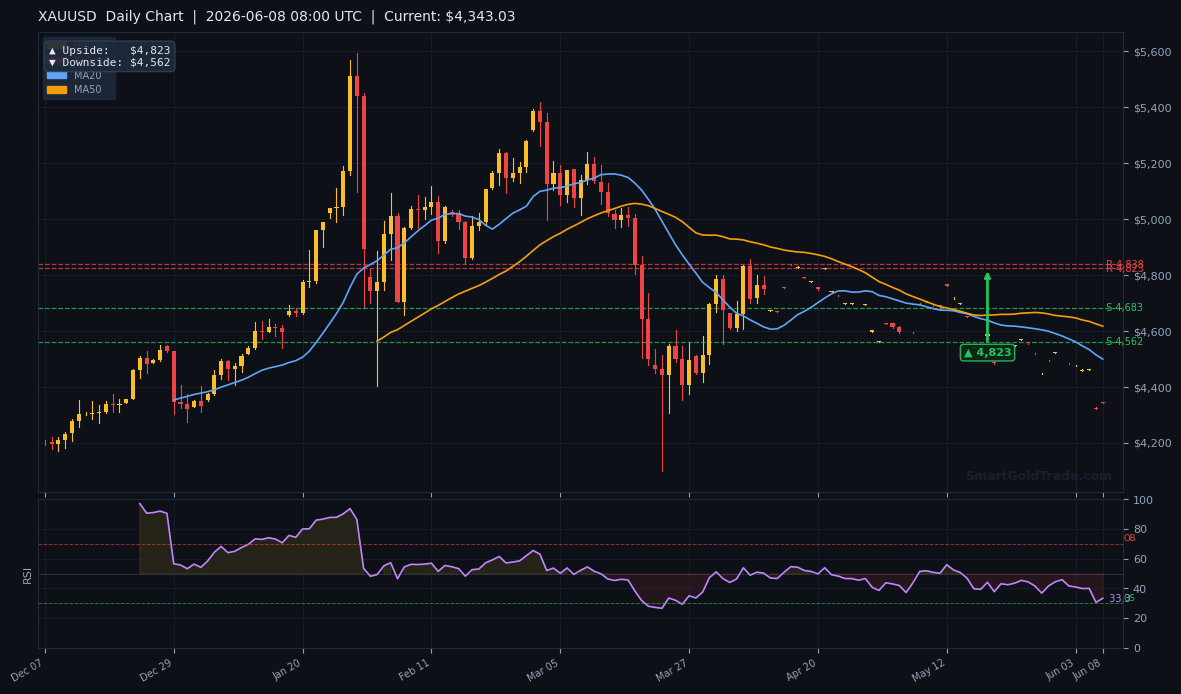The width and height of the screenshot is (1181, 694).
Task: Select the MA20 legend label
Action: [87, 75]
